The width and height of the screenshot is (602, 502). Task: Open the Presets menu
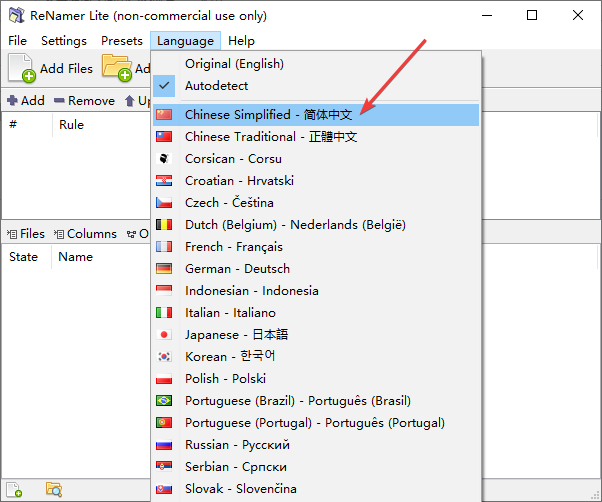click(x=122, y=41)
